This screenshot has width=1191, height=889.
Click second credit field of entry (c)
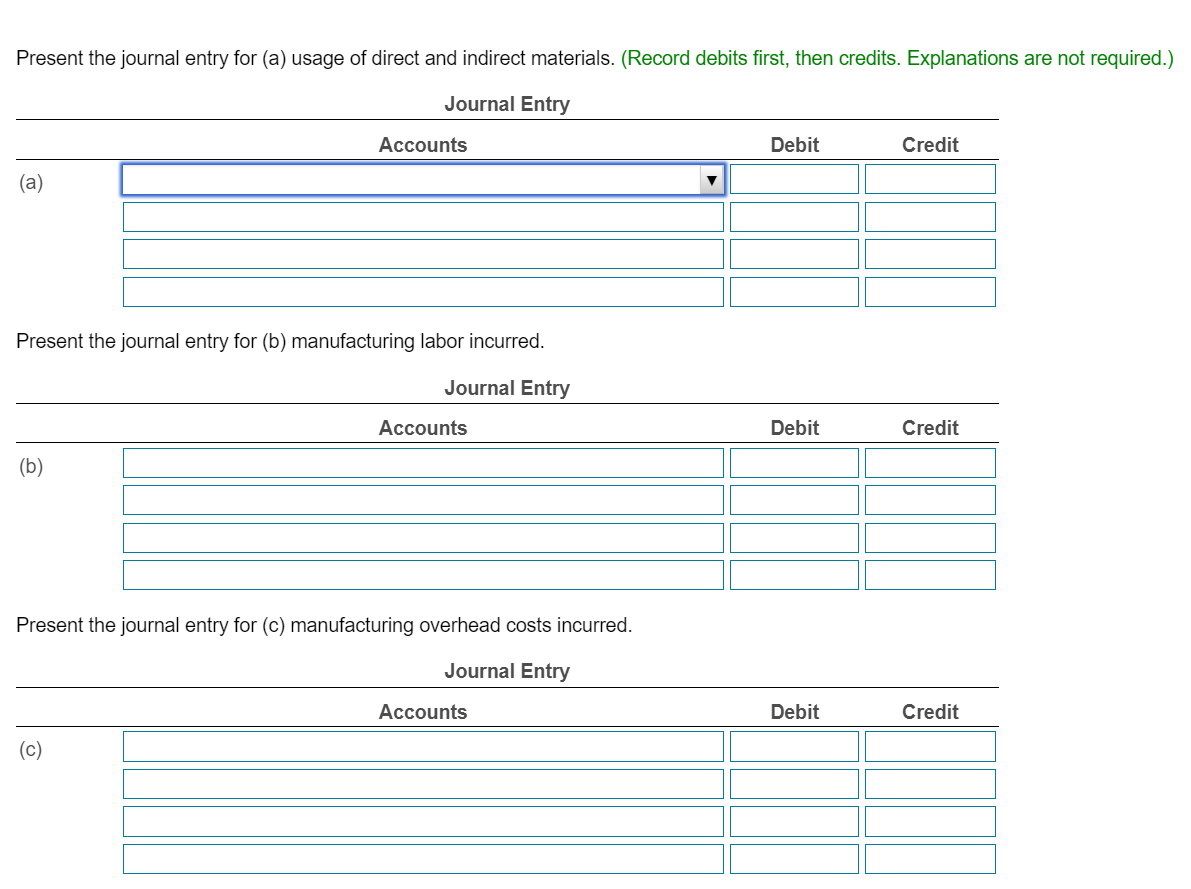click(930, 784)
